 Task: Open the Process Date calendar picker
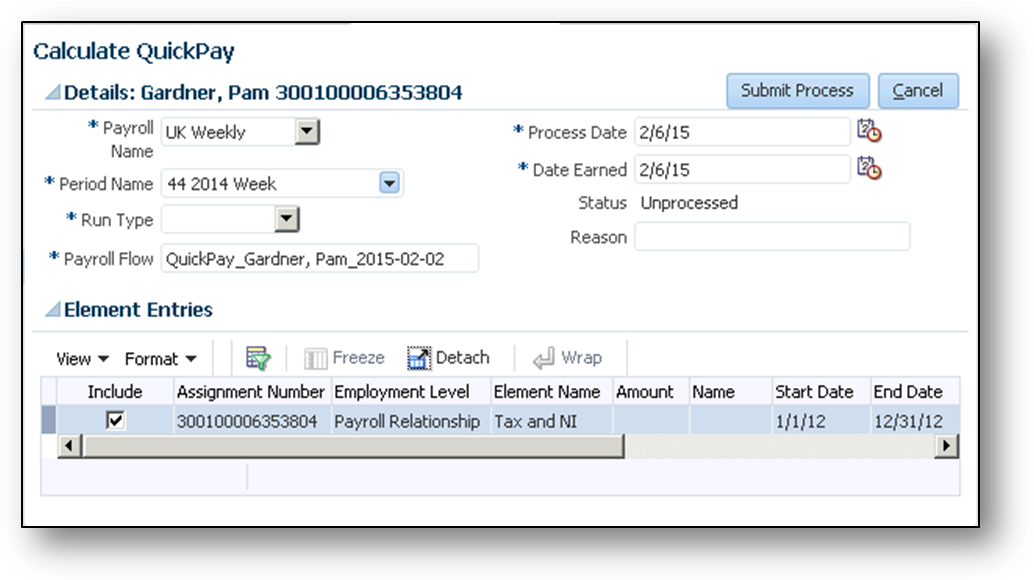869,131
